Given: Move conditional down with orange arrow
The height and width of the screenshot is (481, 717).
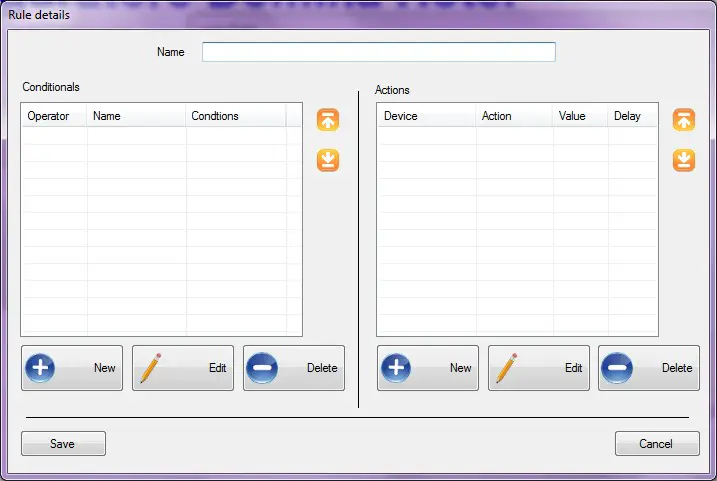Looking at the screenshot, I should click(x=328, y=160).
